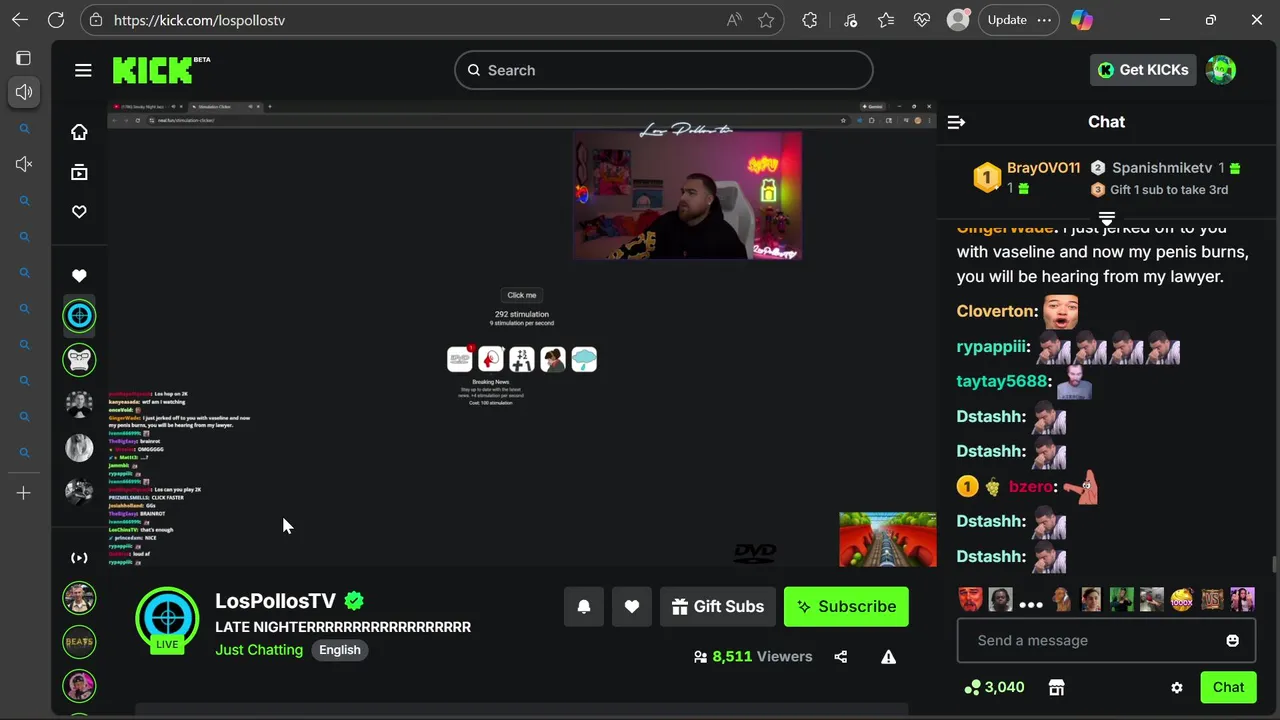The width and height of the screenshot is (1280, 720).
Task: Click LosPollosTV streamer avatar with LIVE badge
Action: pos(167,619)
